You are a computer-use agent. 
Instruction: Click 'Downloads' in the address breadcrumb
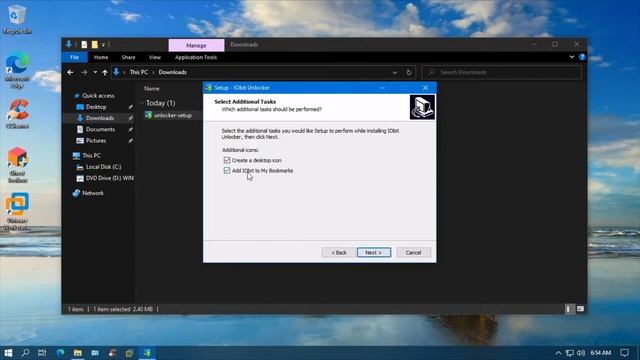173,72
